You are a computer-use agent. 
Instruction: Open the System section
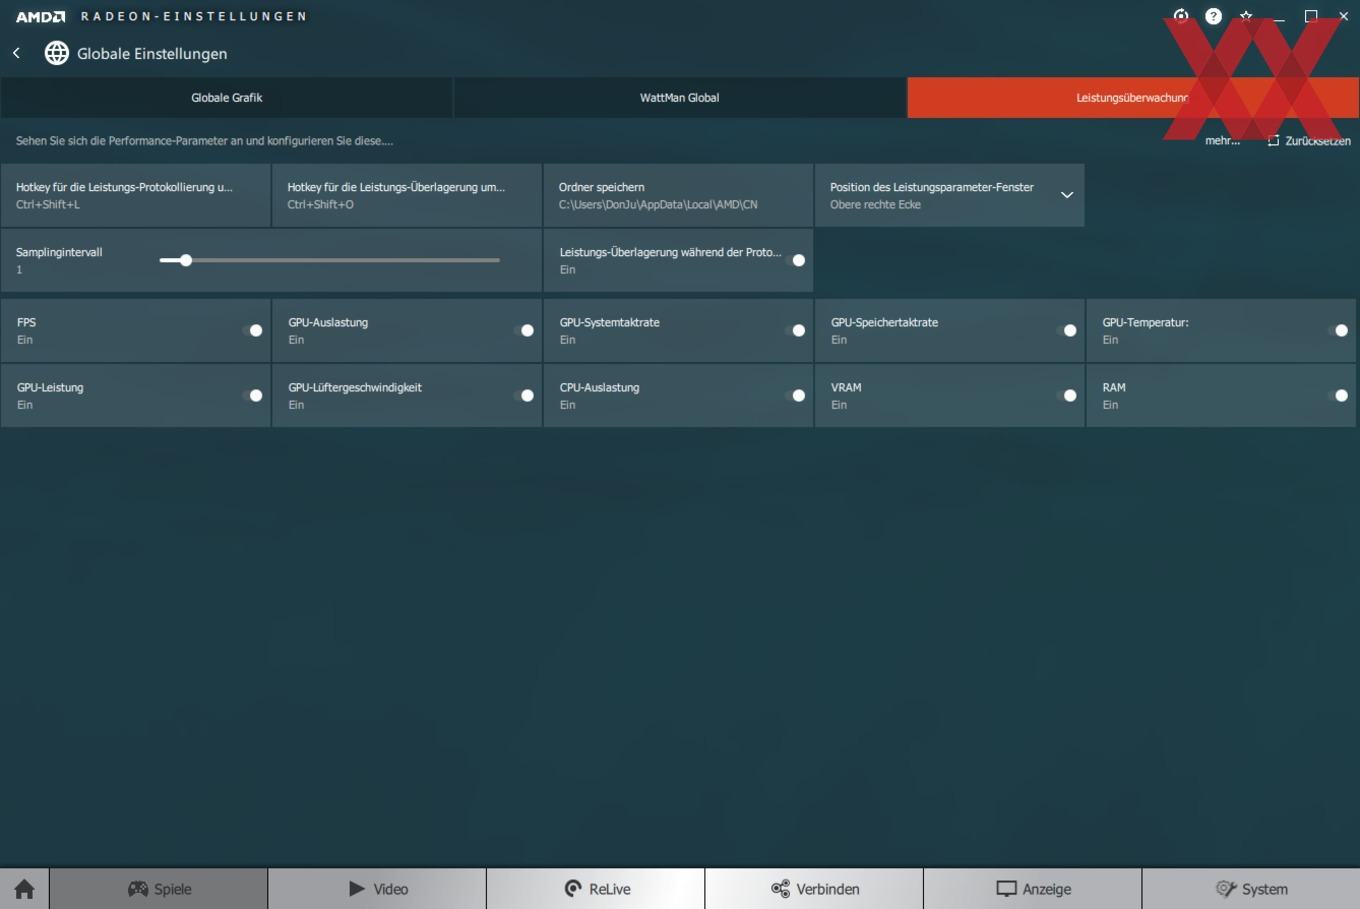click(x=1251, y=889)
